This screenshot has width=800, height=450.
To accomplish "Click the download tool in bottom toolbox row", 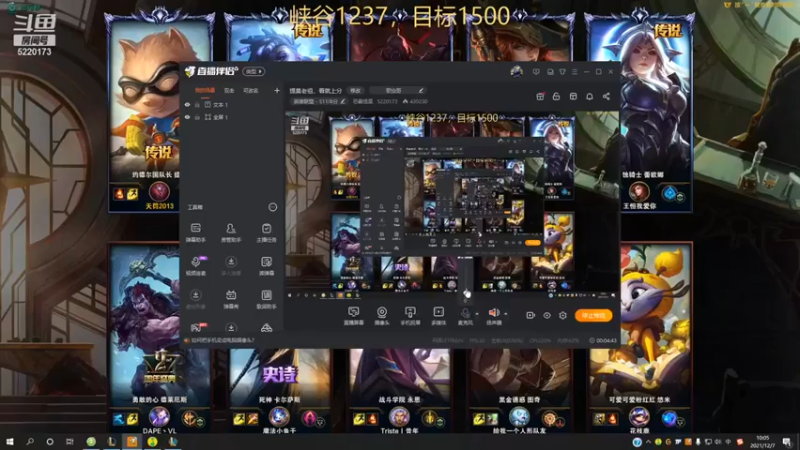I will click(231, 327).
